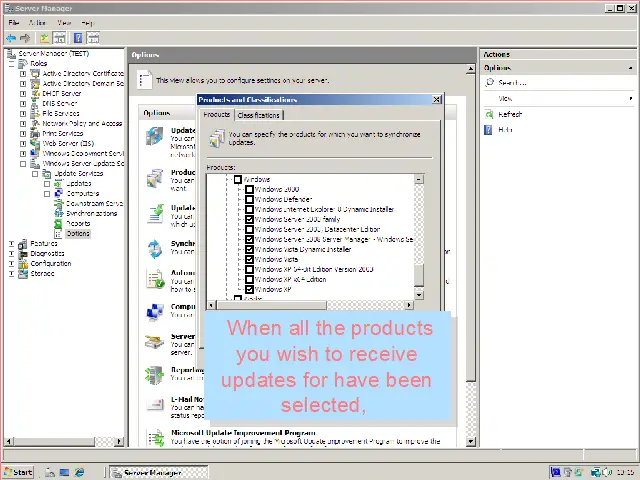640x480 pixels.
Task: Click products list scroll down arrow
Action: point(419,295)
